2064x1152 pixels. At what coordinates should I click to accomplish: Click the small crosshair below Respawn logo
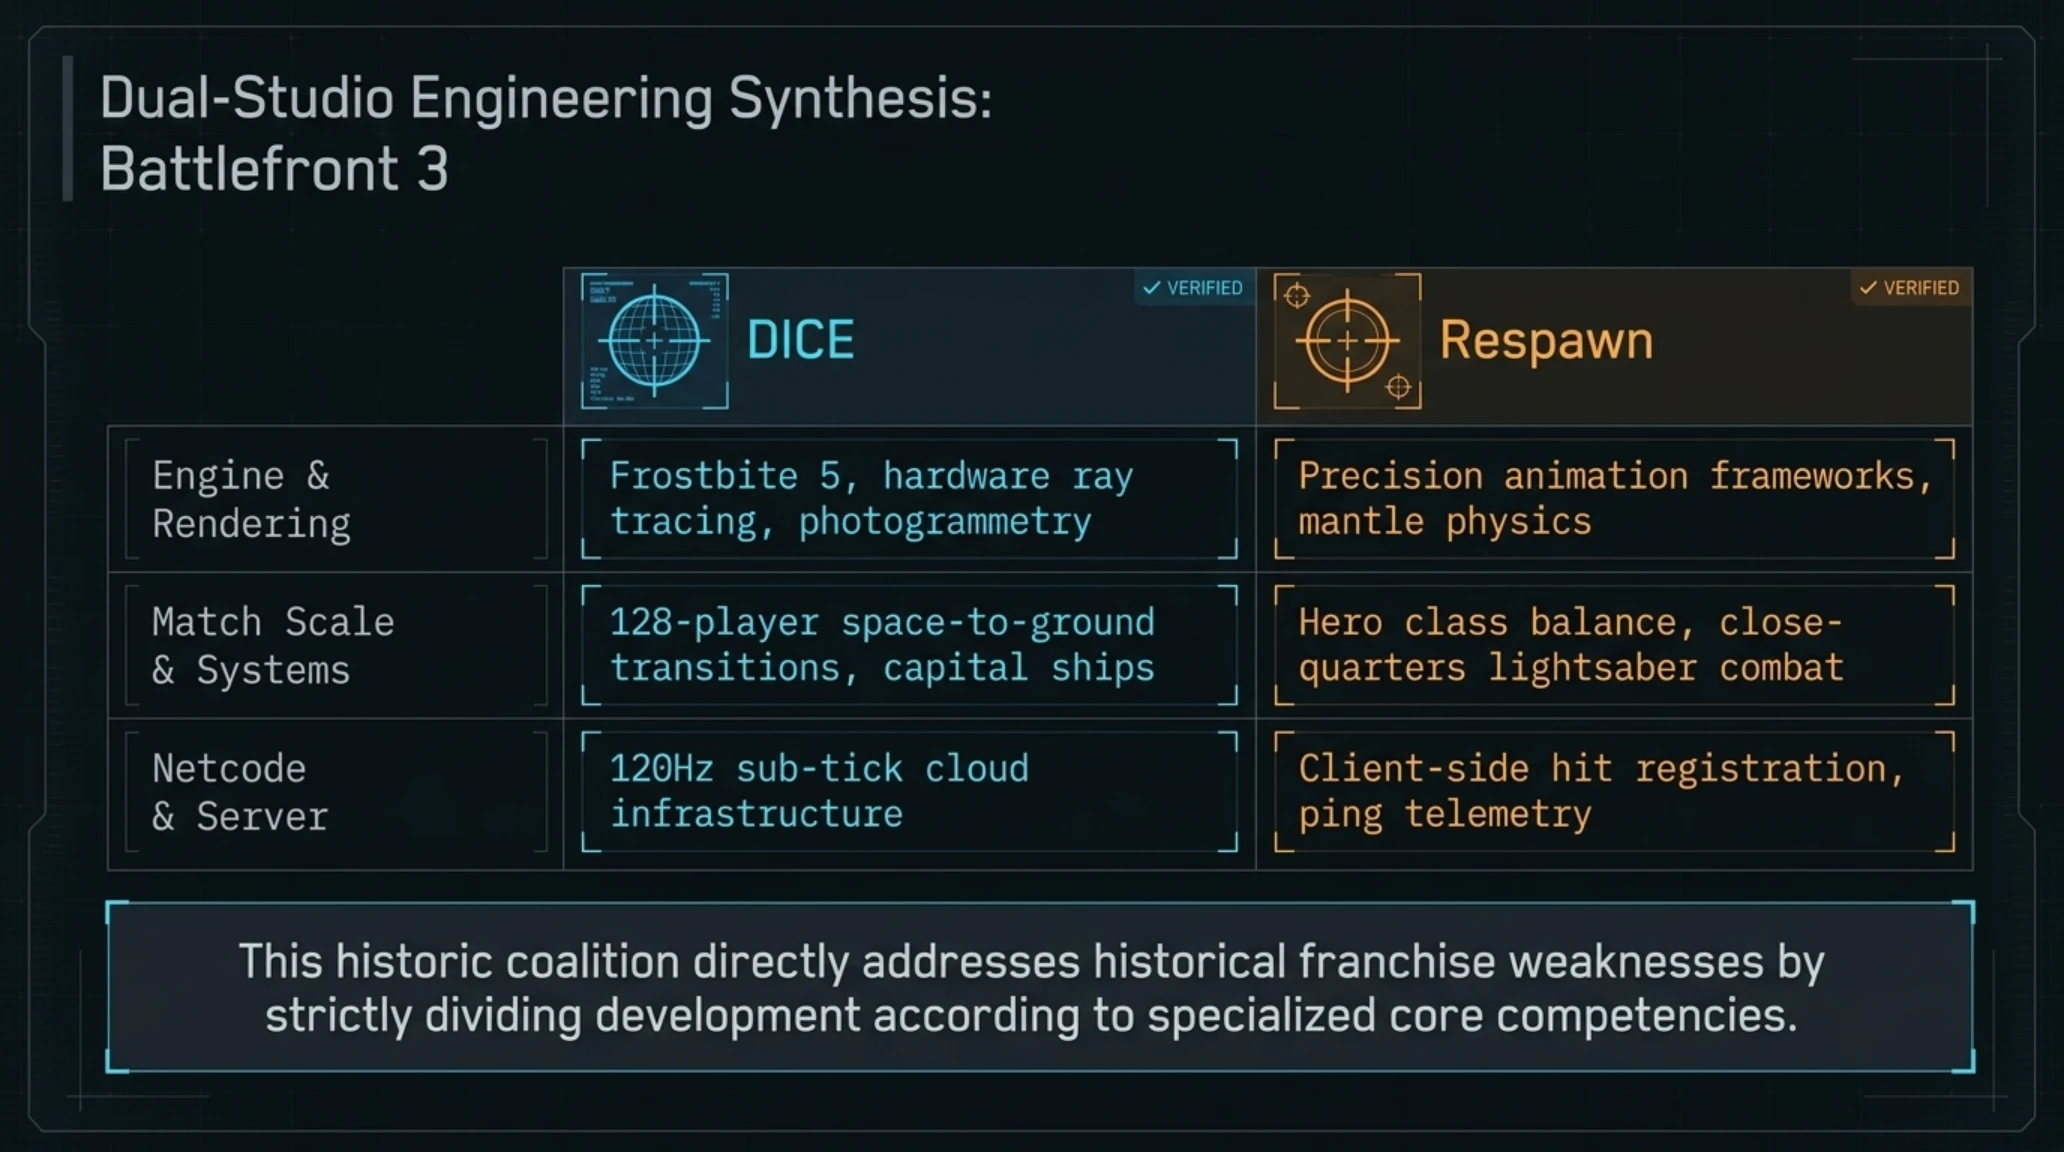click(1399, 386)
